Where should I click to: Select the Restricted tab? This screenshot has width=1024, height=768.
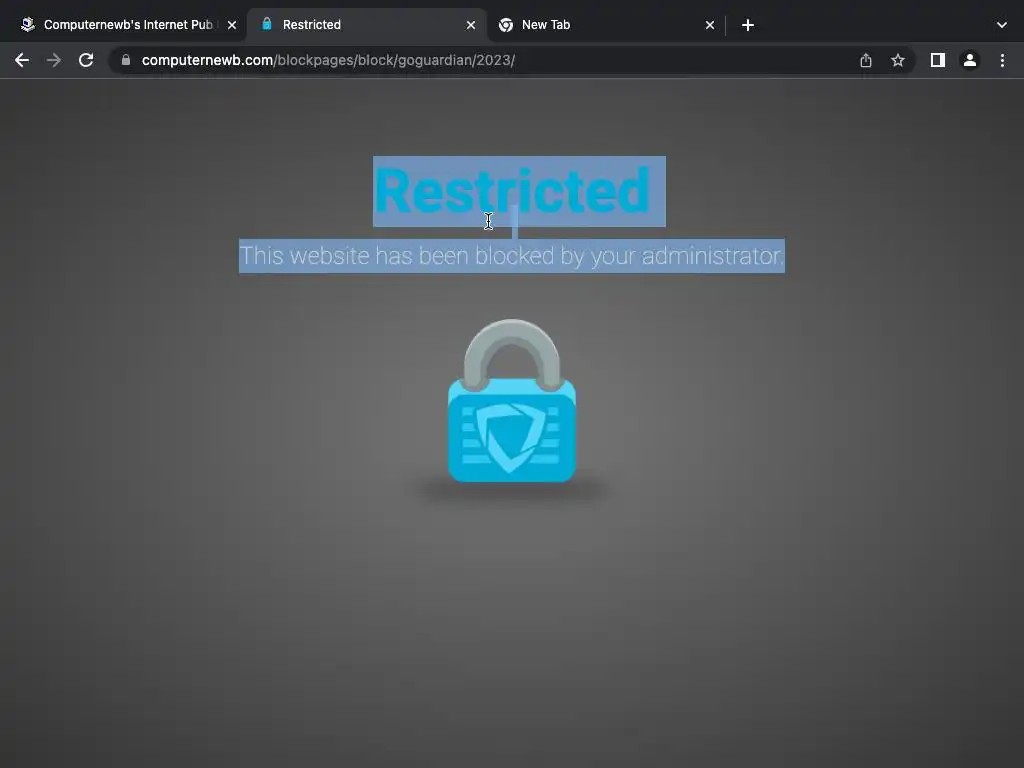[x=367, y=25]
